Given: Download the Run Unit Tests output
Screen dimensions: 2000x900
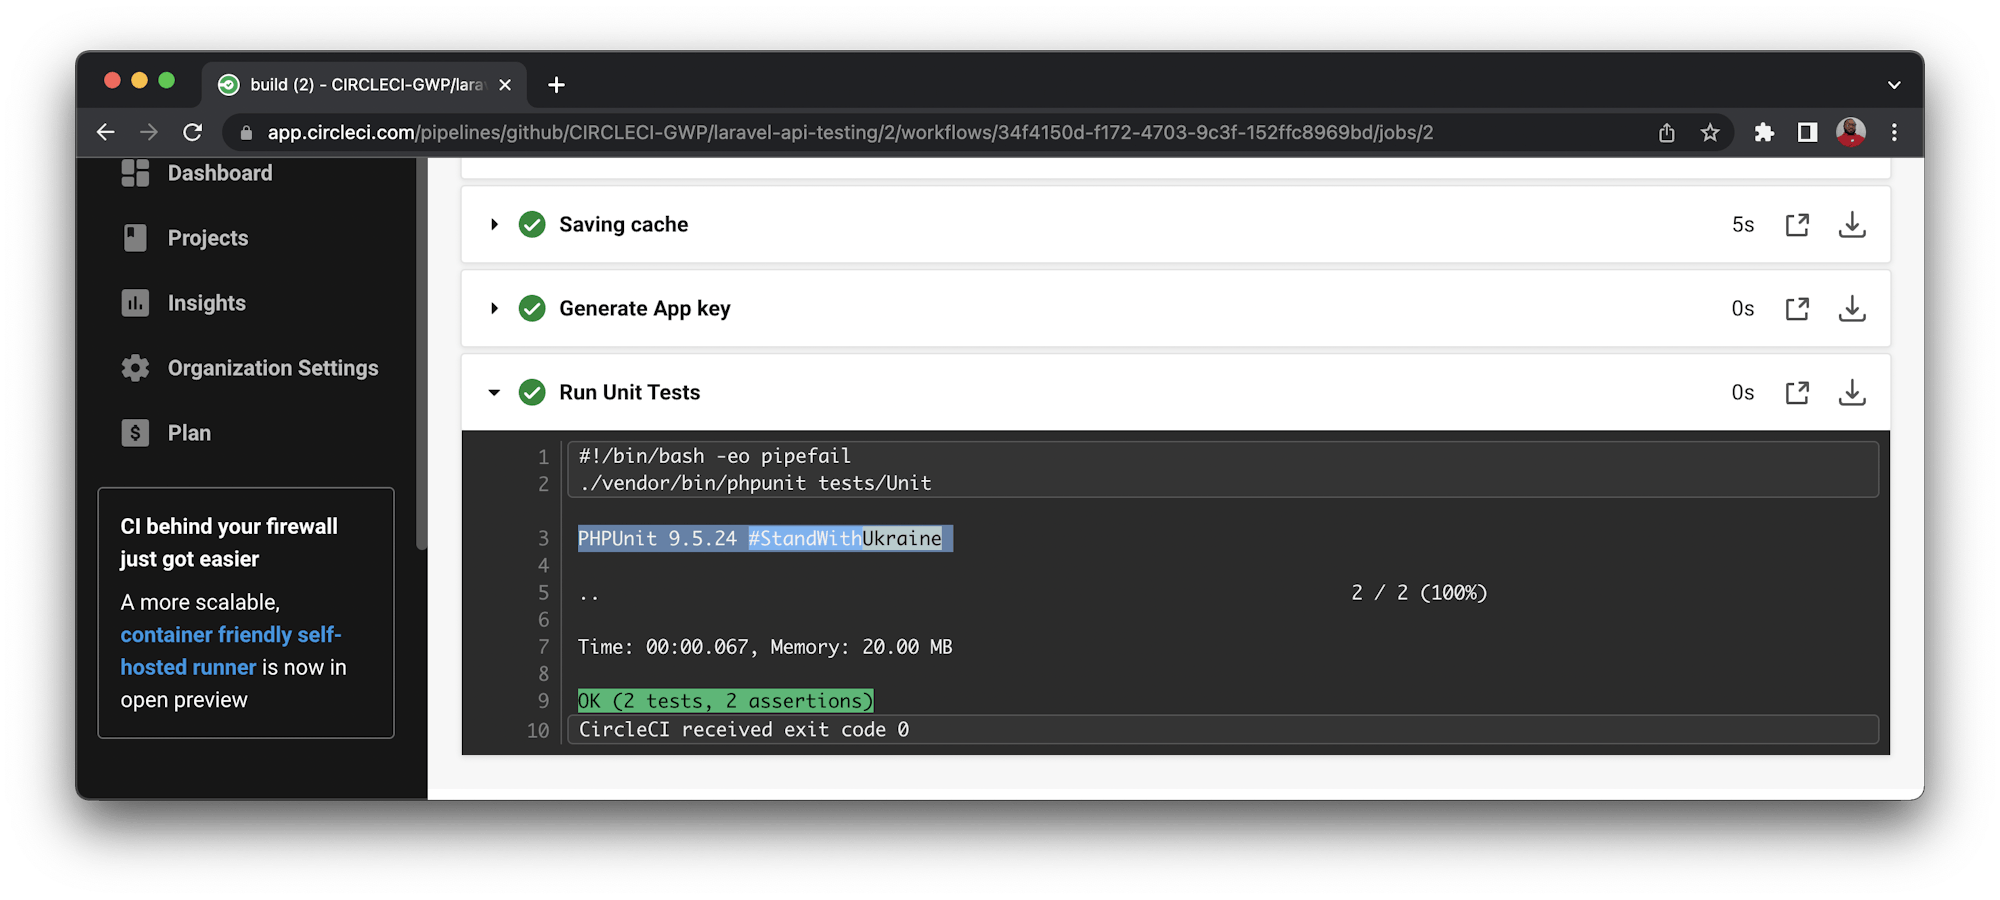Looking at the screenshot, I should coord(1852,392).
